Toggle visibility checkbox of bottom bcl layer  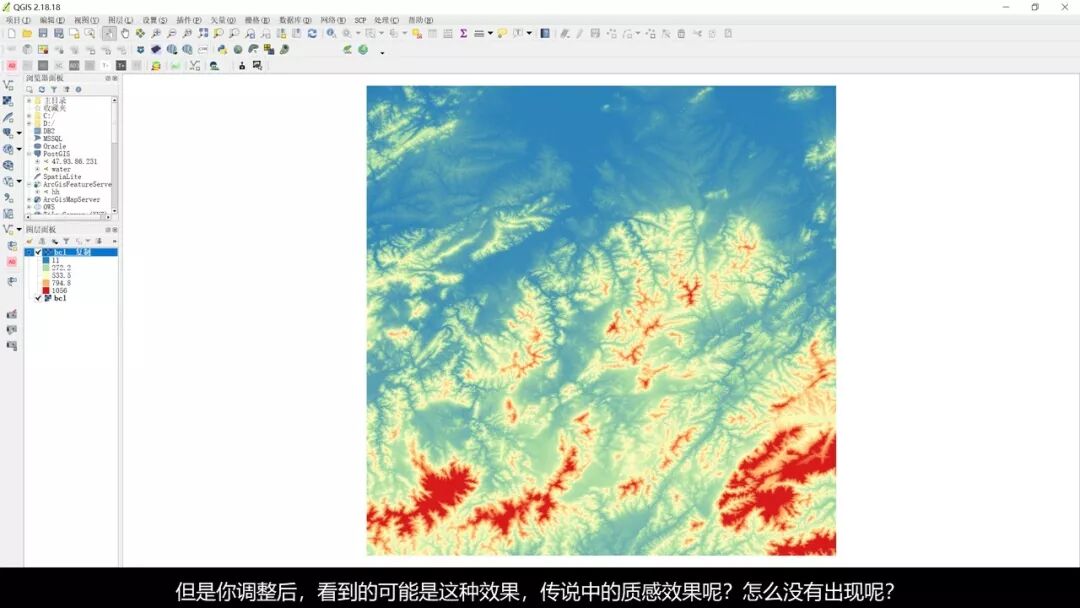pyautogui.click(x=39, y=298)
